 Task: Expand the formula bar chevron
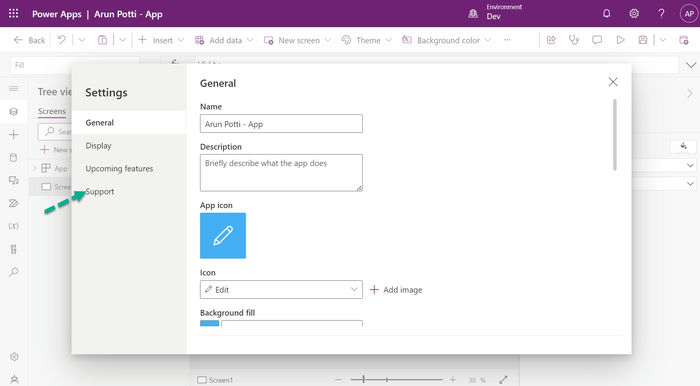691,65
